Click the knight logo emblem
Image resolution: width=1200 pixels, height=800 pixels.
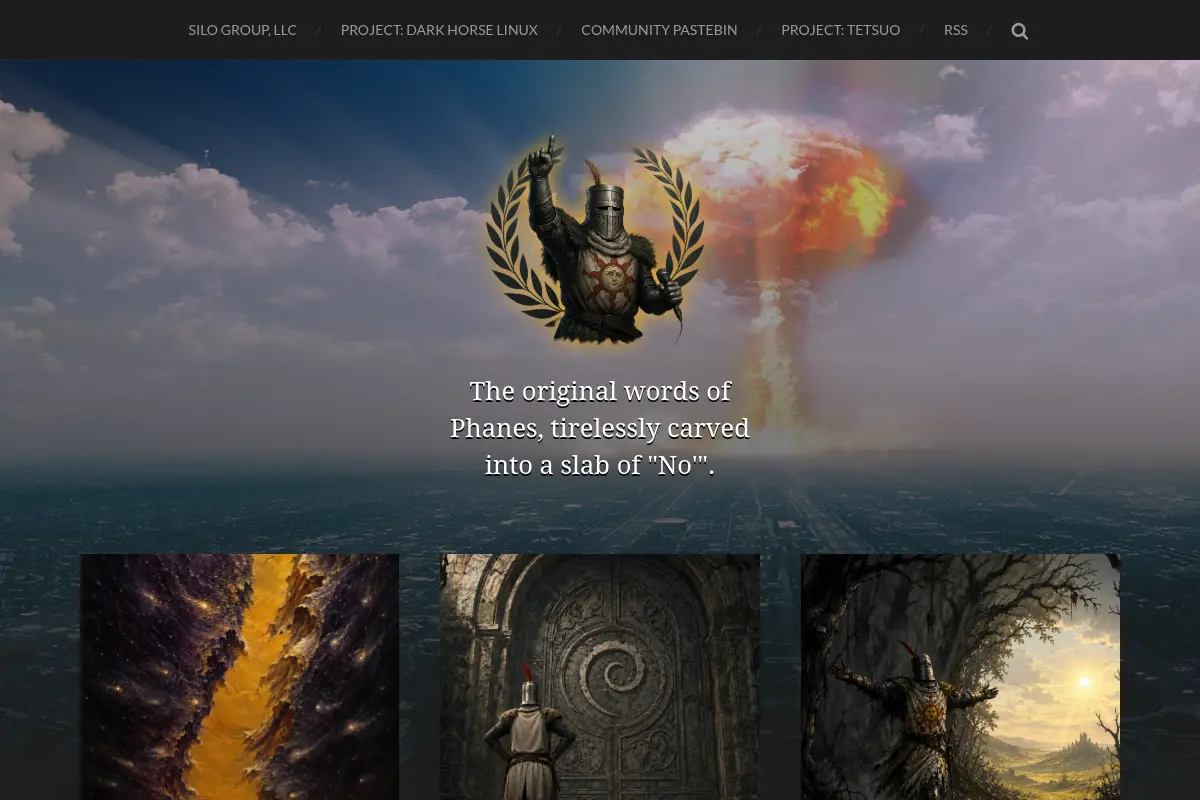coord(594,240)
